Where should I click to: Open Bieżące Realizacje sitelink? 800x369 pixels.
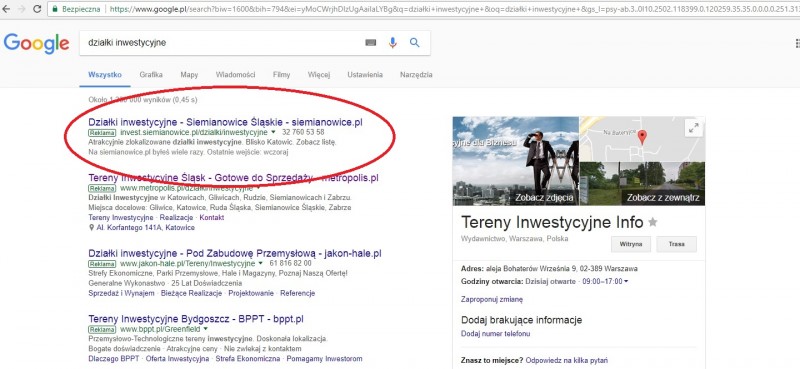191,293
